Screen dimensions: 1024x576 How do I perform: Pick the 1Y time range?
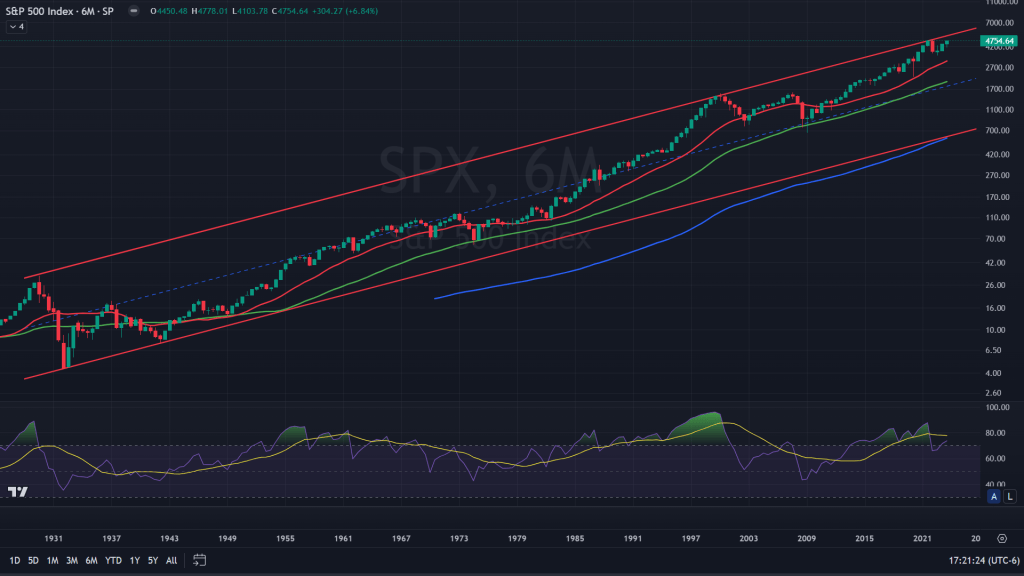135,559
